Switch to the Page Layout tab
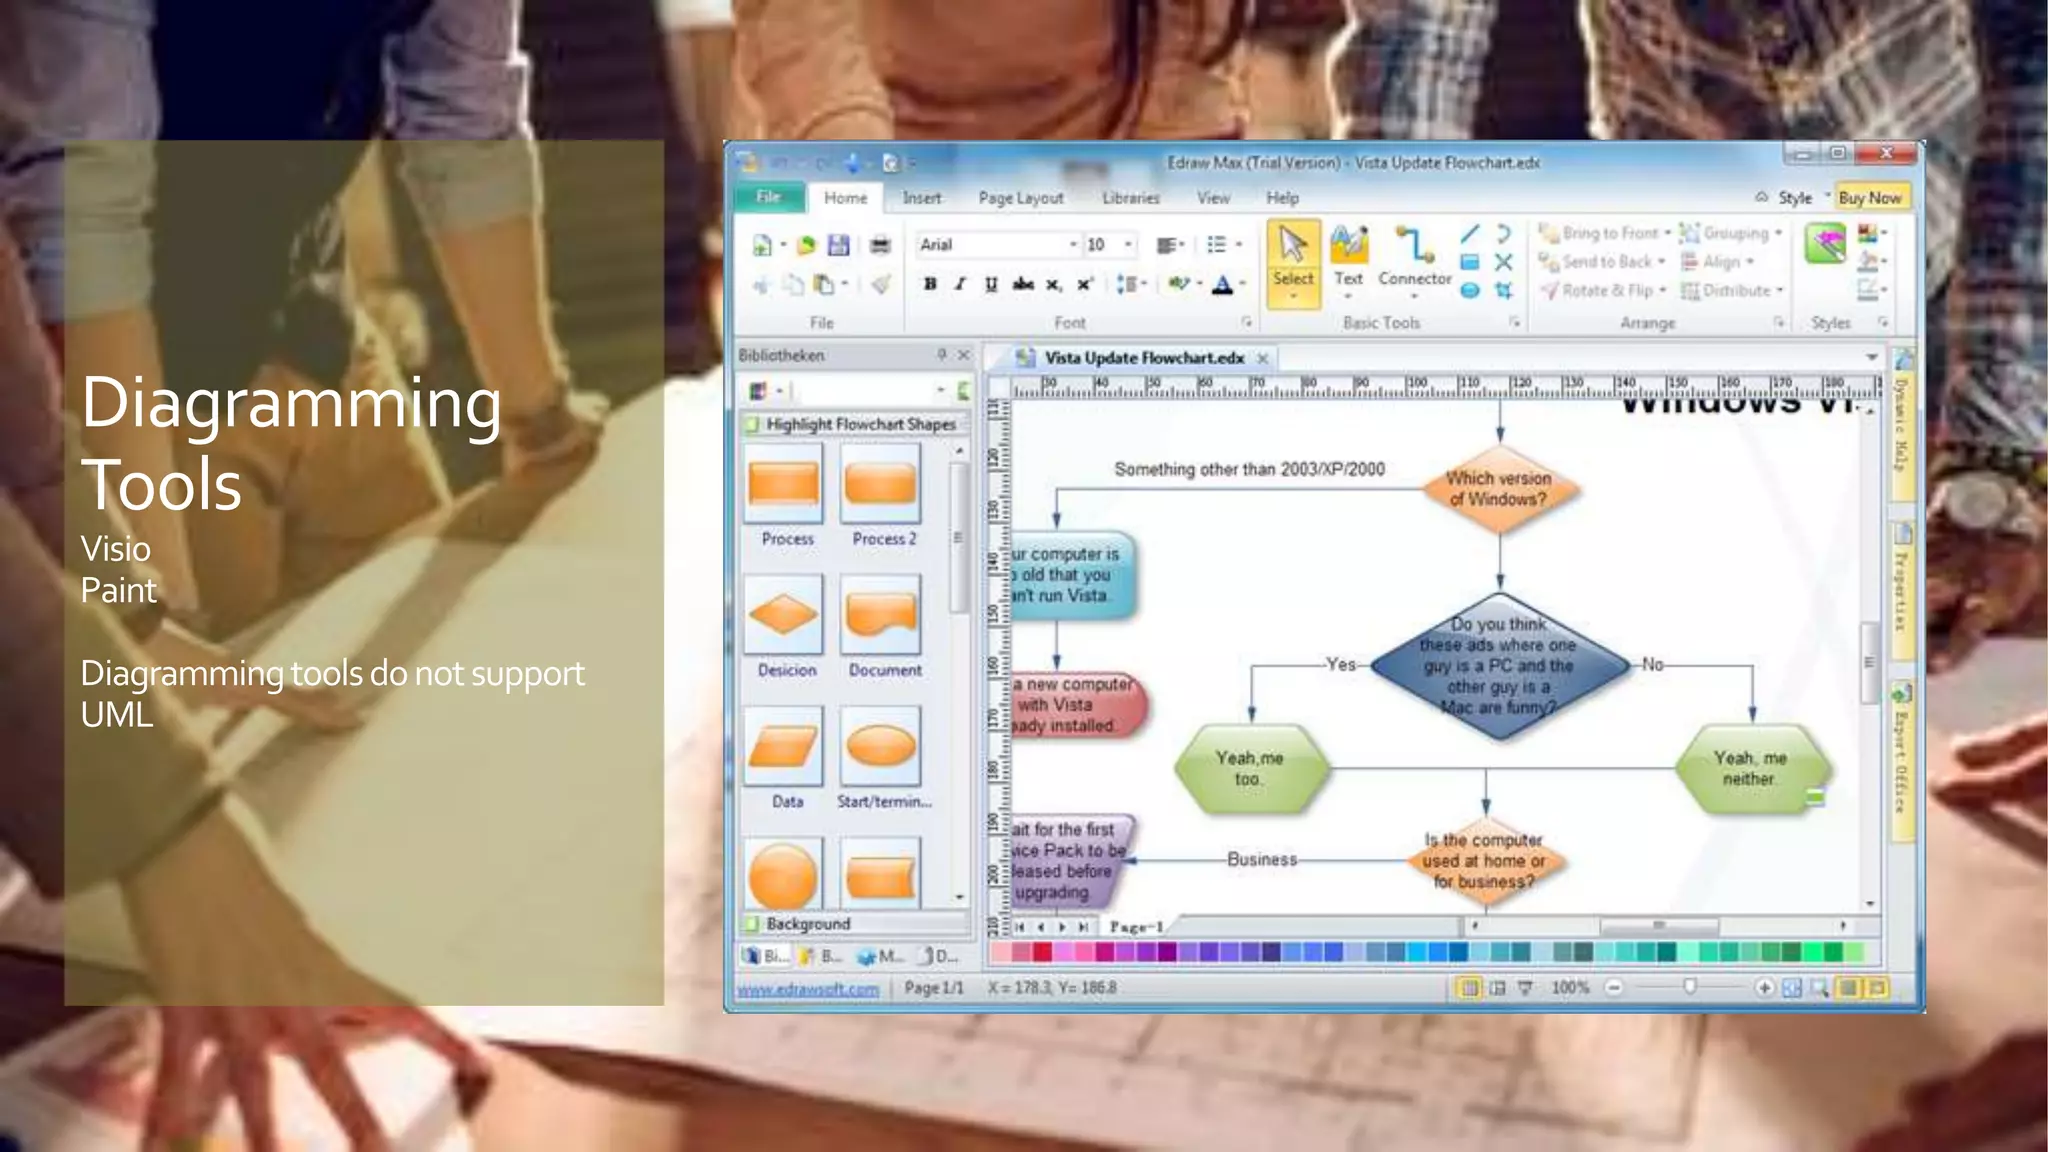 click(1021, 198)
